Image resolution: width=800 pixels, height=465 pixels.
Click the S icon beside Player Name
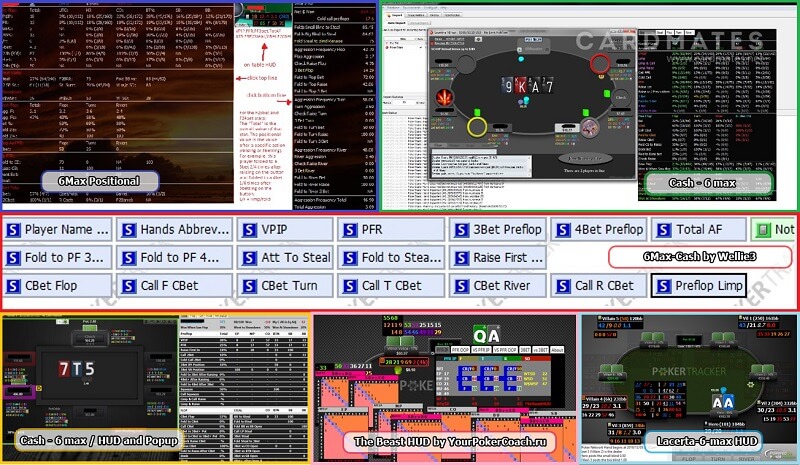point(14,230)
